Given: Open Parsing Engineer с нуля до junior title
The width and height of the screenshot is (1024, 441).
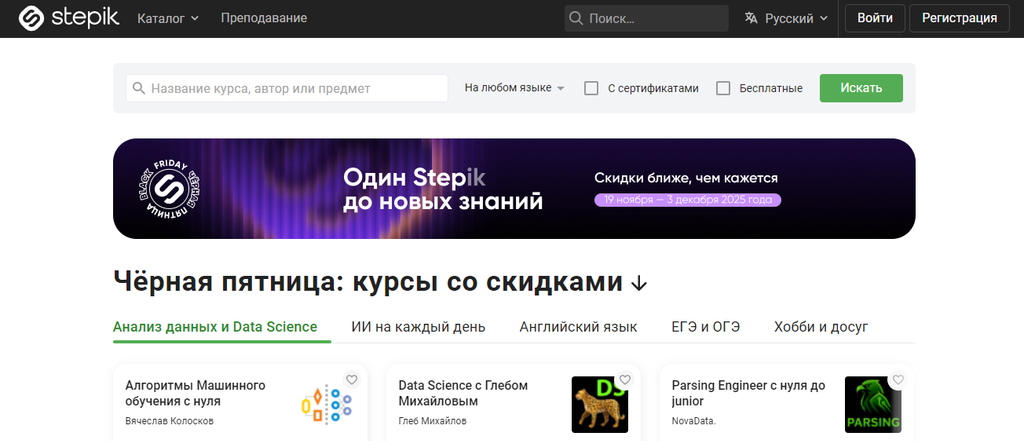Looking at the screenshot, I should (x=748, y=393).
